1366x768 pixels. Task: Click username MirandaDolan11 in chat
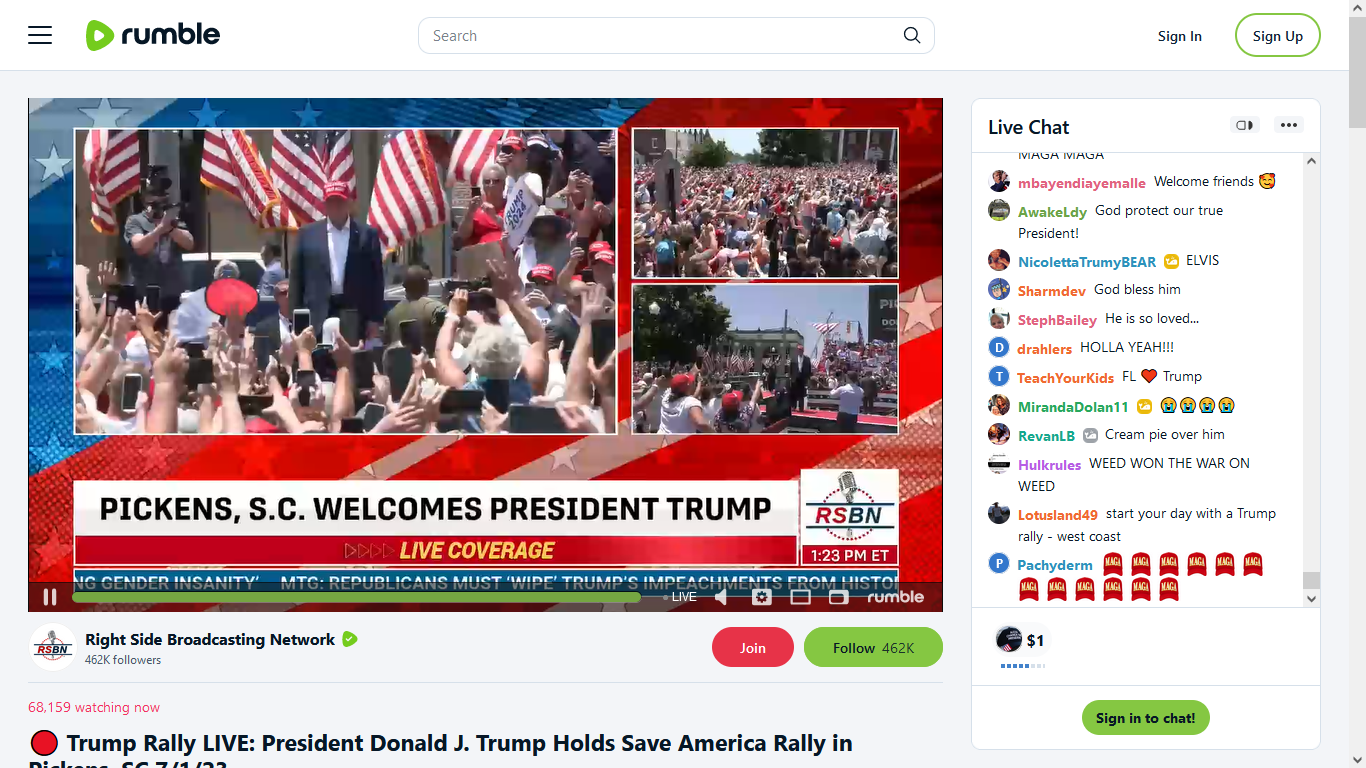[1073, 407]
